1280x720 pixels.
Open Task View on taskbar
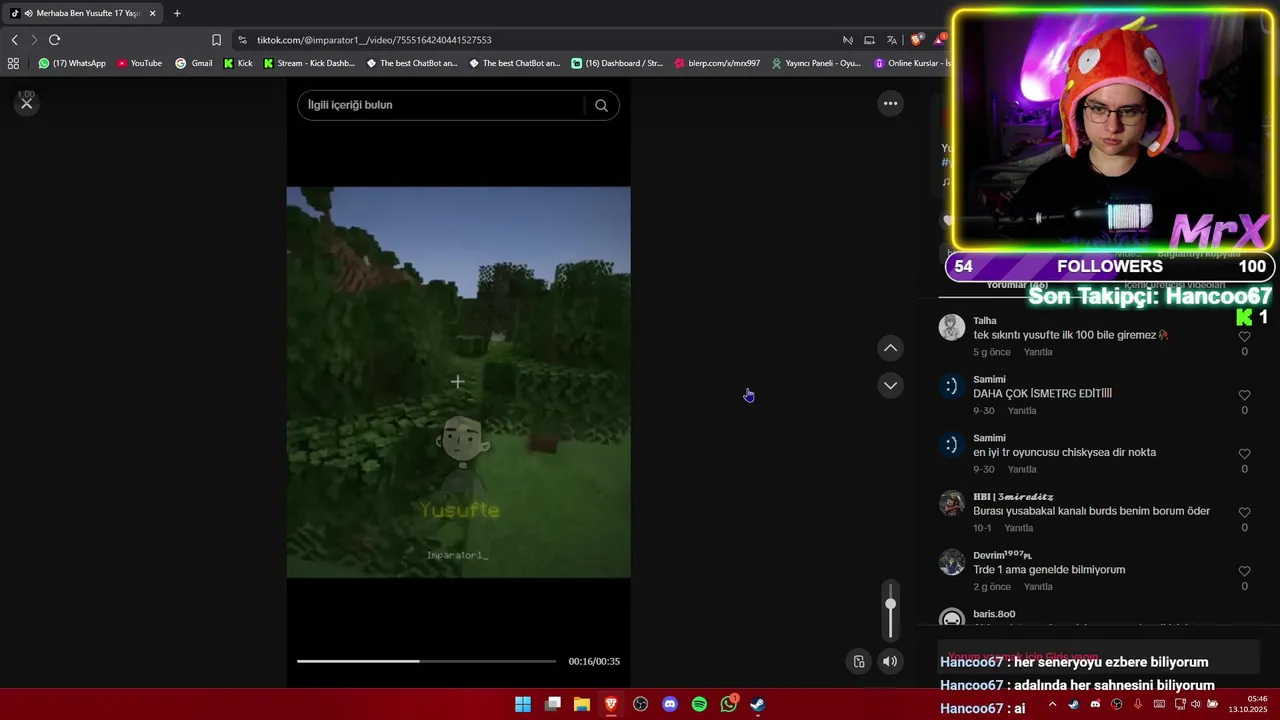(x=552, y=704)
